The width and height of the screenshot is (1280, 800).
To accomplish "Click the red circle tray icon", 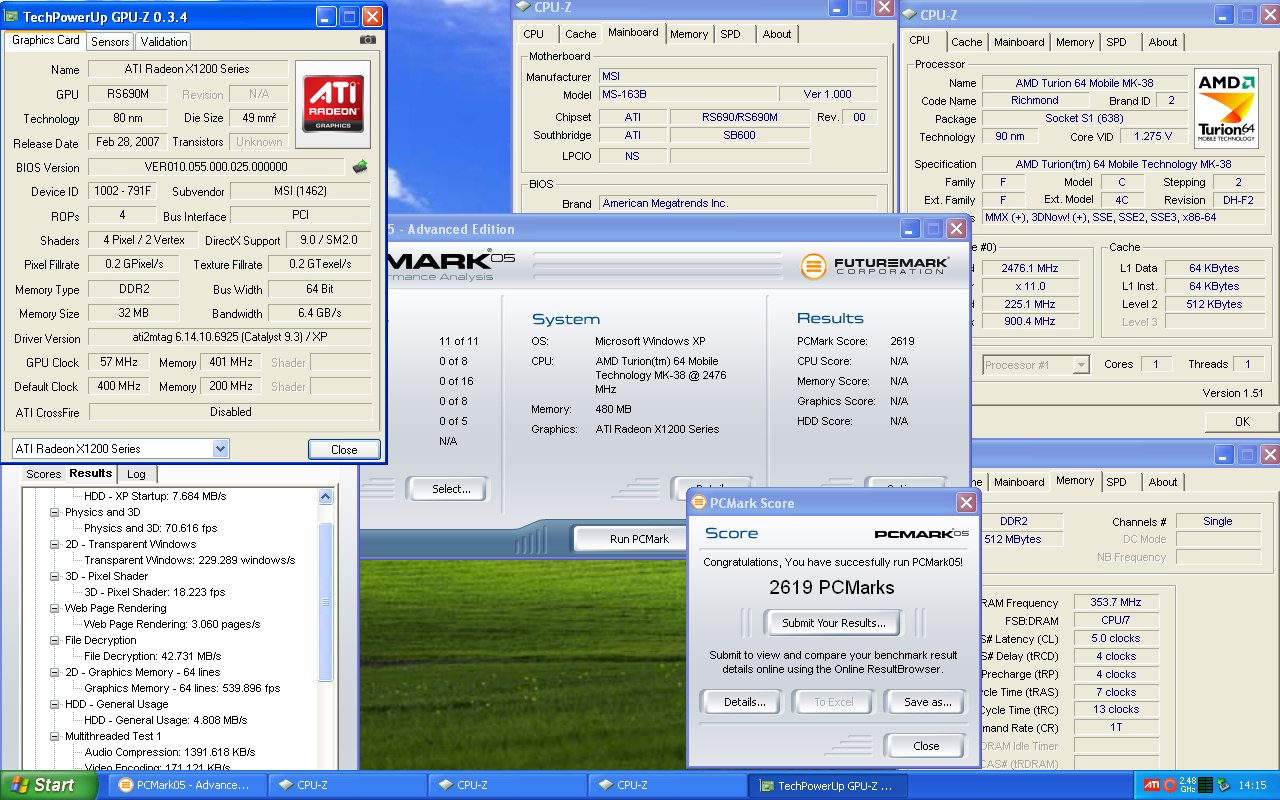I will (x=1170, y=785).
